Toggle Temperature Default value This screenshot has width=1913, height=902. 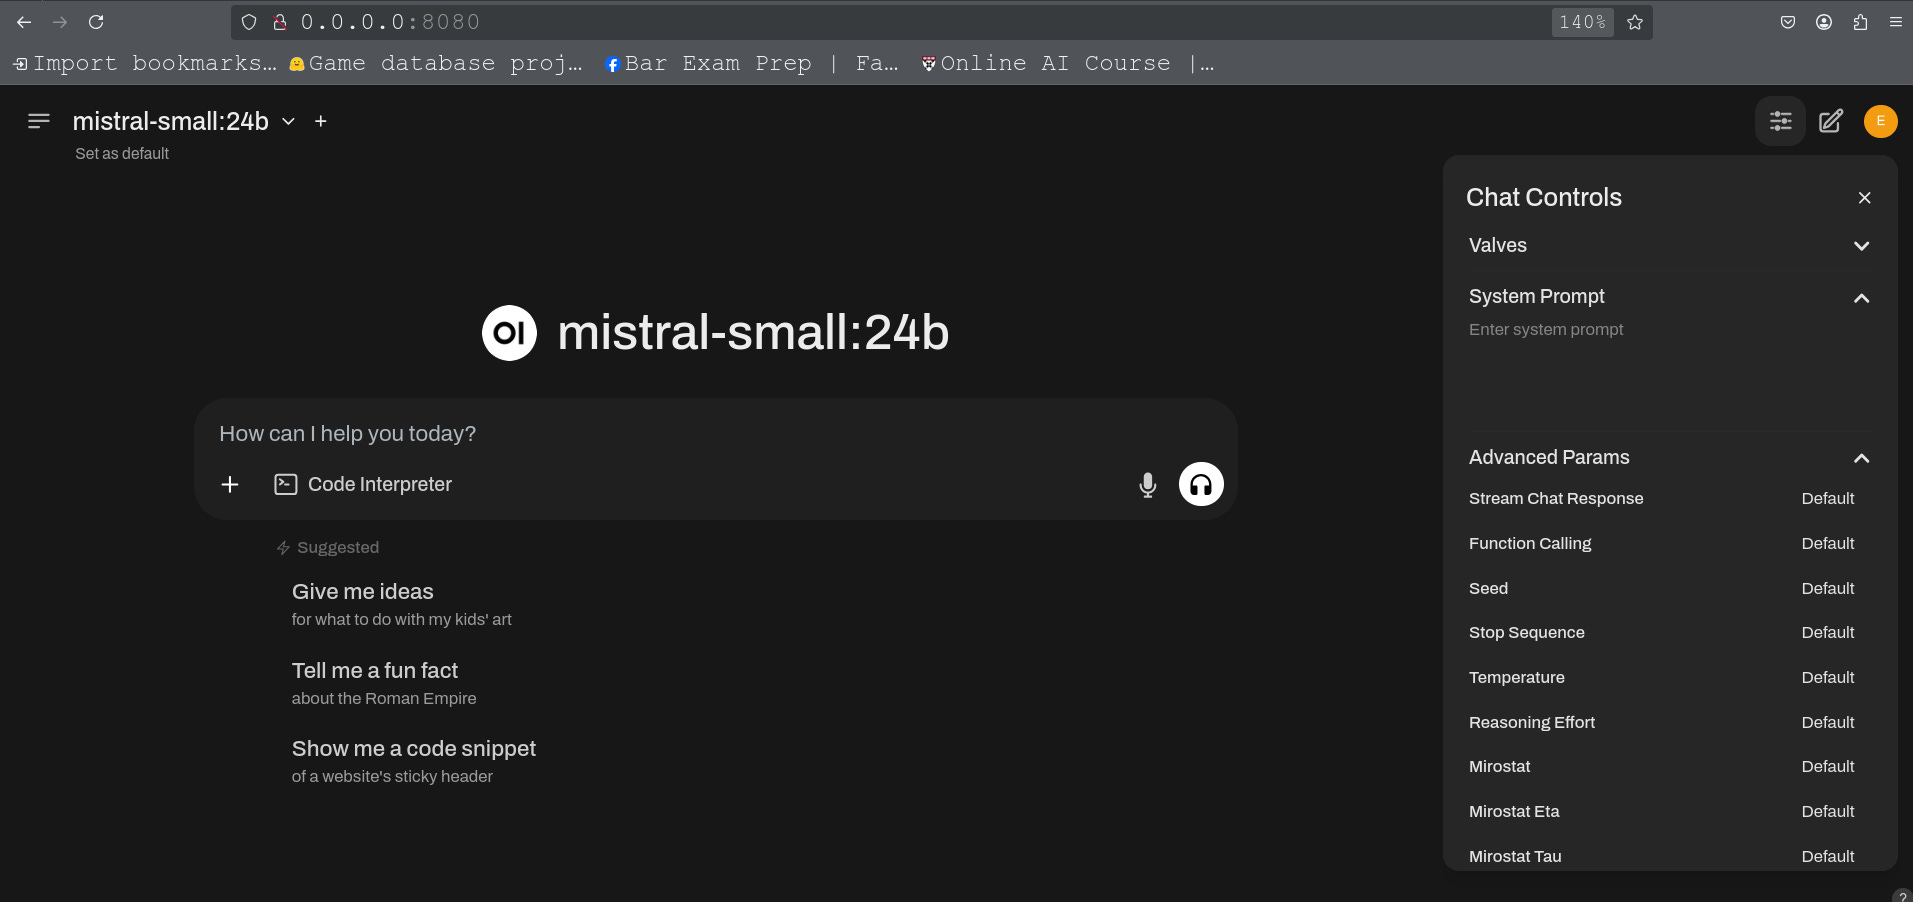pyautogui.click(x=1828, y=677)
